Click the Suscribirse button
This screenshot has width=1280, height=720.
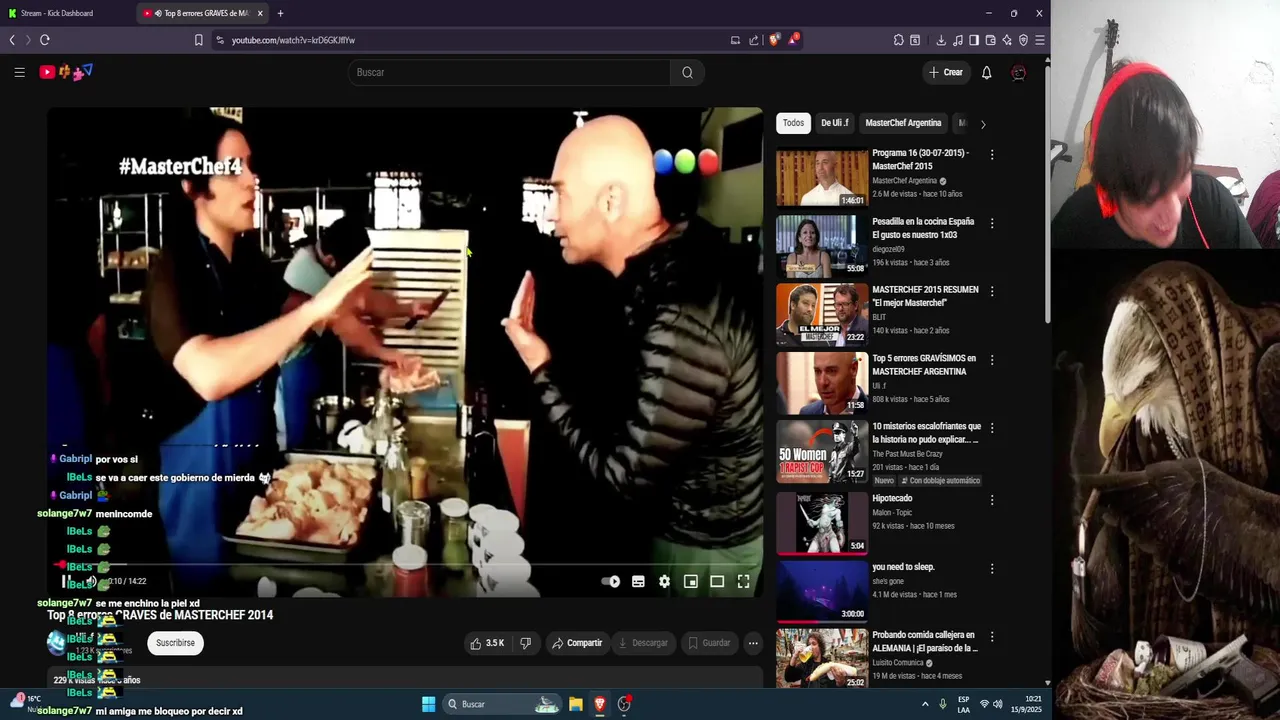(x=175, y=643)
